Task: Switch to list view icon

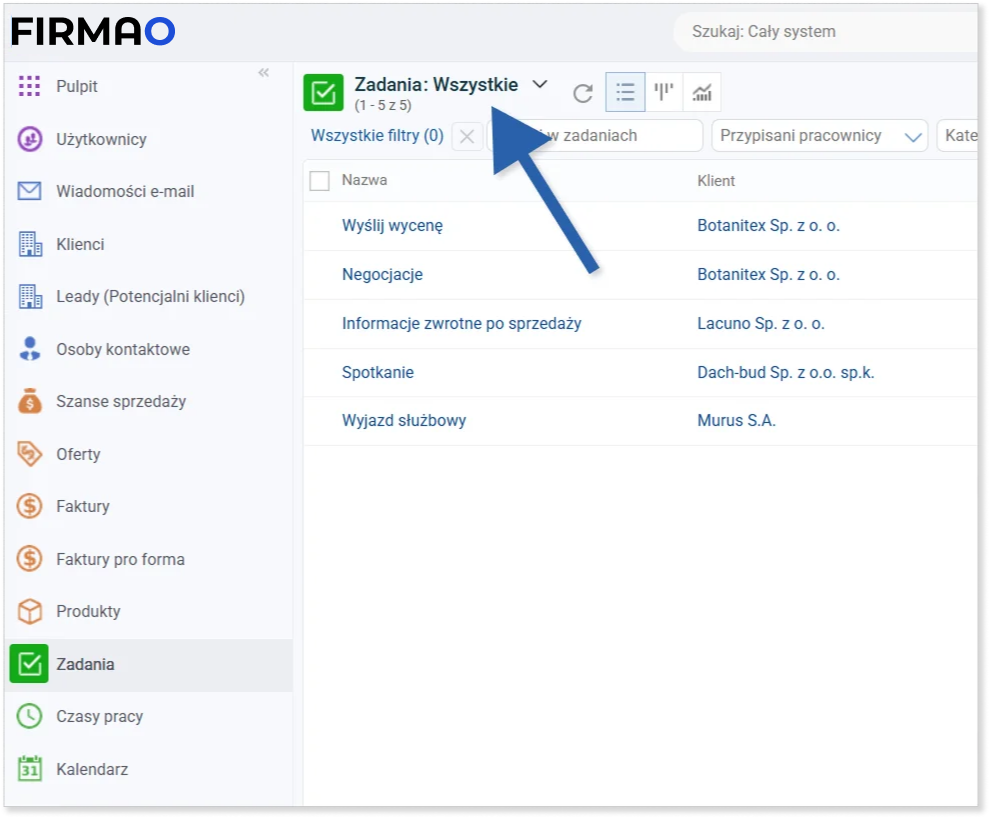Action: coord(625,93)
